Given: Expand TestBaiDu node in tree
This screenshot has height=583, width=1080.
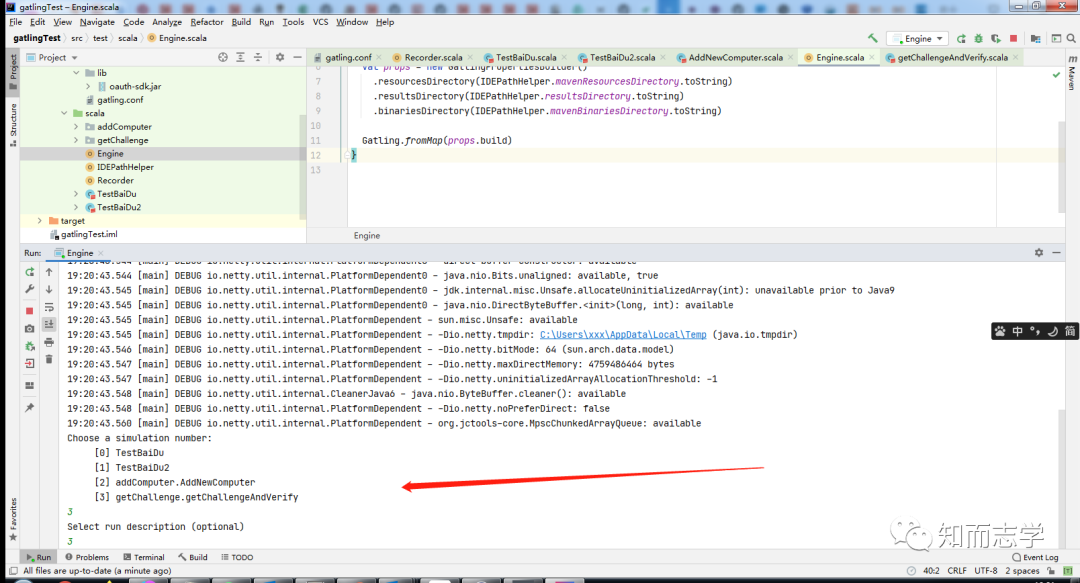Looking at the screenshot, I should pyautogui.click(x=76, y=194).
